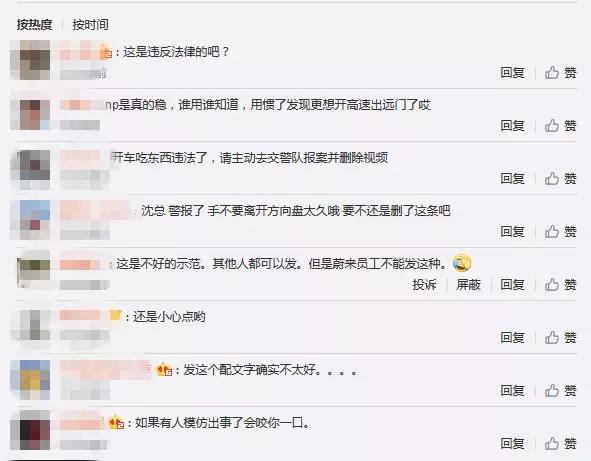The width and height of the screenshot is (591, 461).
Task: Like the comment '发这个配文字确实不太好'
Action: tap(560, 391)
